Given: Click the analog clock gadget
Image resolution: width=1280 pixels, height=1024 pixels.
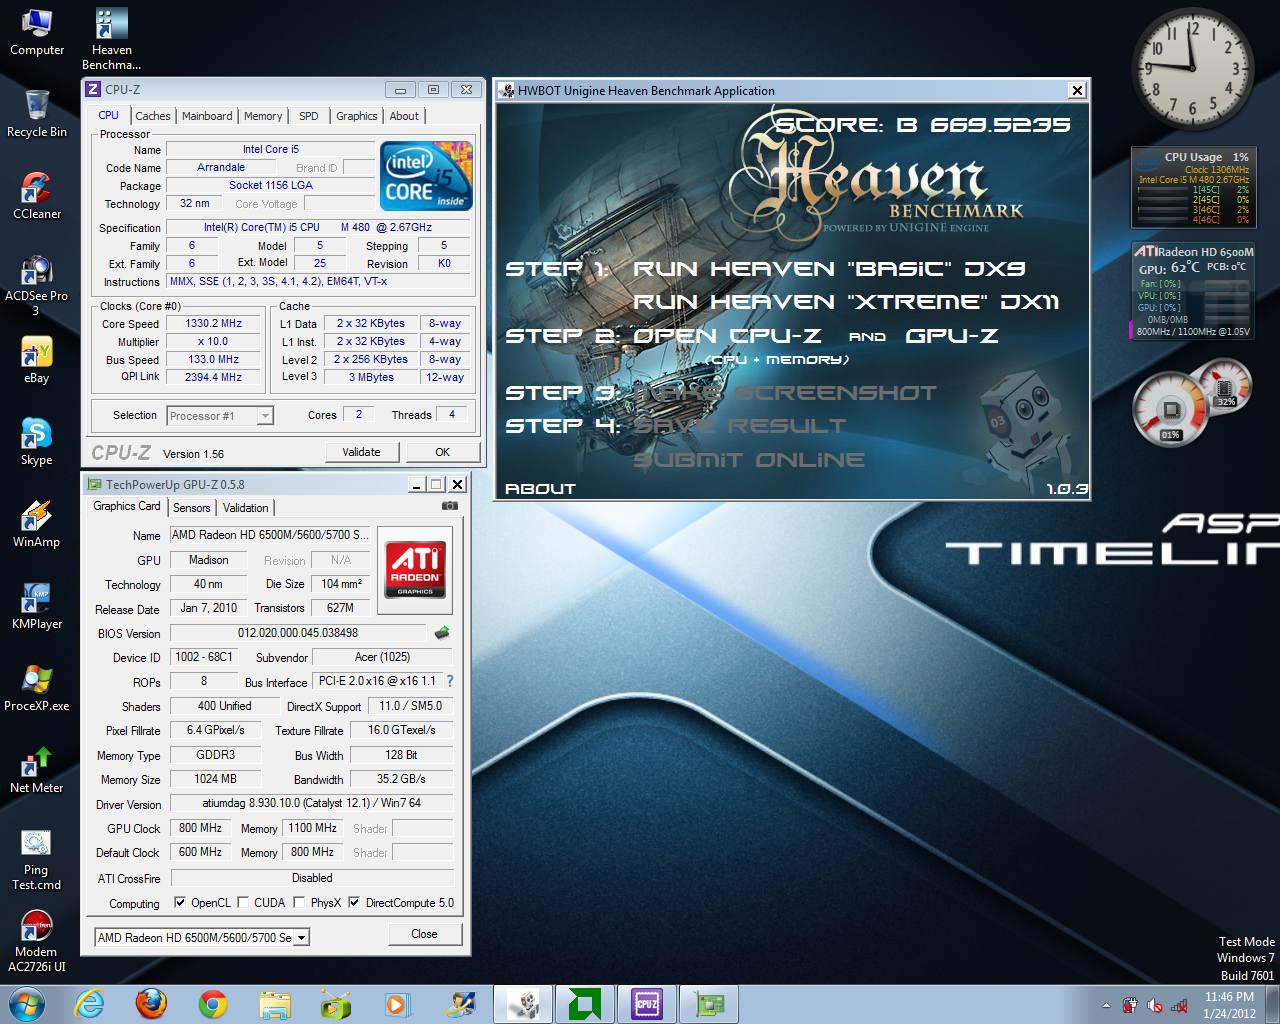Looking at the screenshot, I should coord(1193,69).
